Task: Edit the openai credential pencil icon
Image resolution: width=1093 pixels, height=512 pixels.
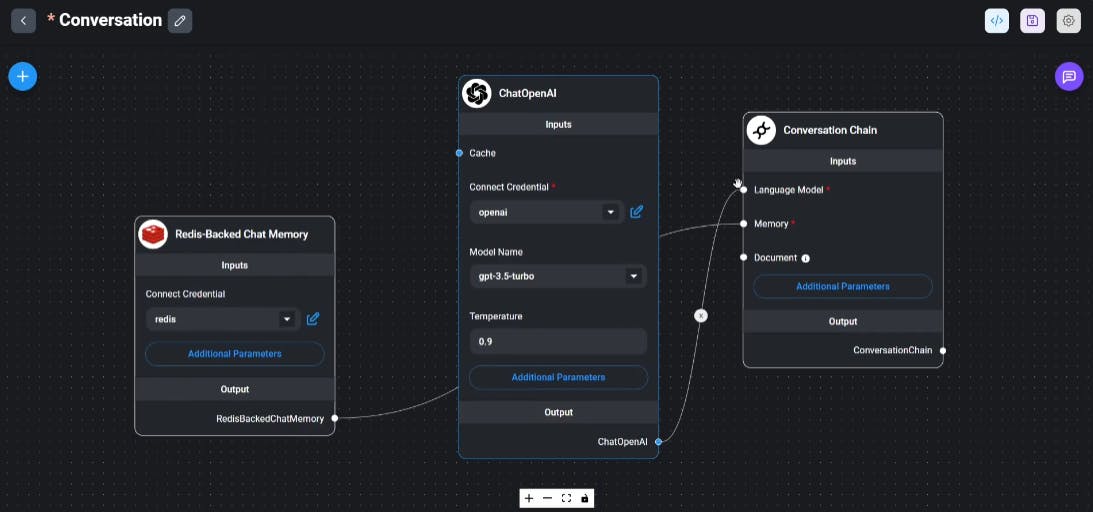Action: (x=637, y=212)
